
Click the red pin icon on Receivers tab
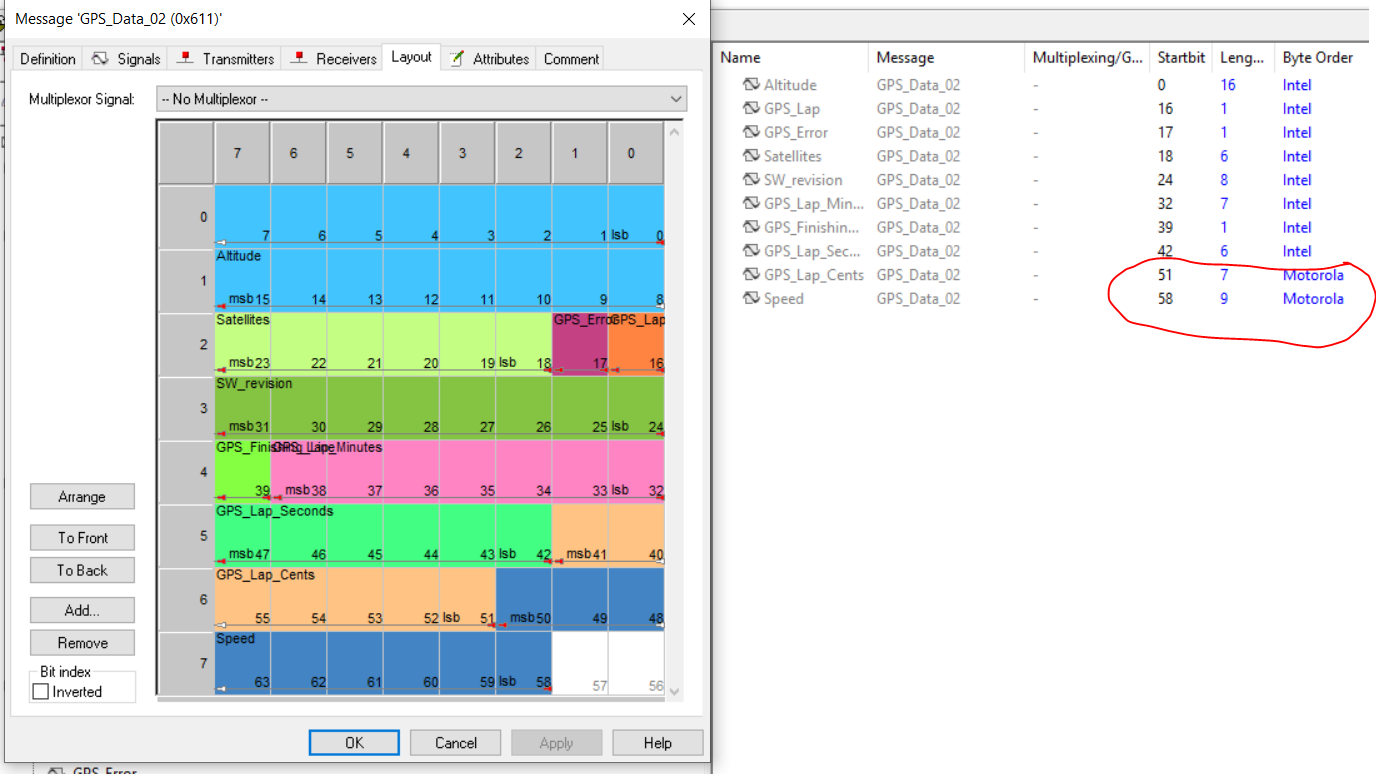coord(298,58)
